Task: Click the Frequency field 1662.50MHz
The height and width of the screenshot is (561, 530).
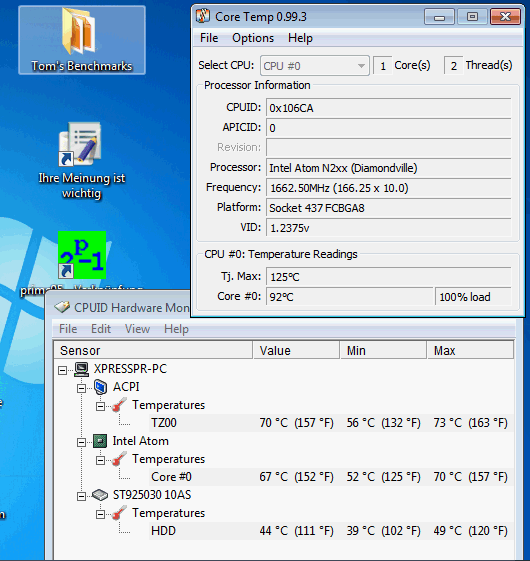Action: tap(389, 188)
